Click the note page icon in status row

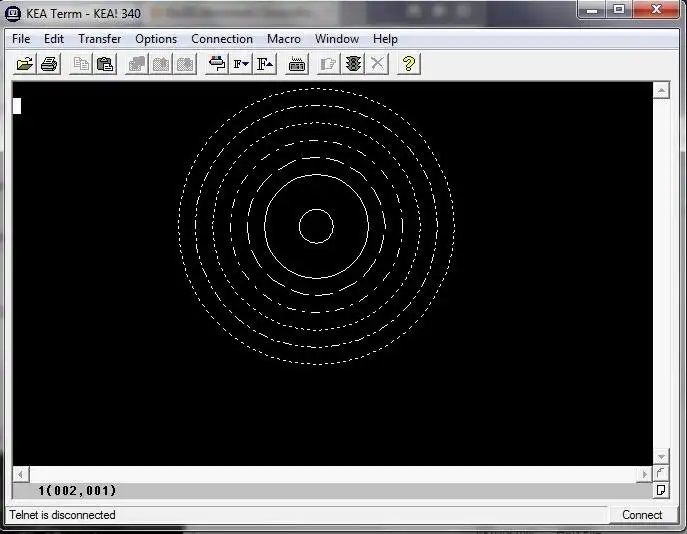[x=661, y=490]
